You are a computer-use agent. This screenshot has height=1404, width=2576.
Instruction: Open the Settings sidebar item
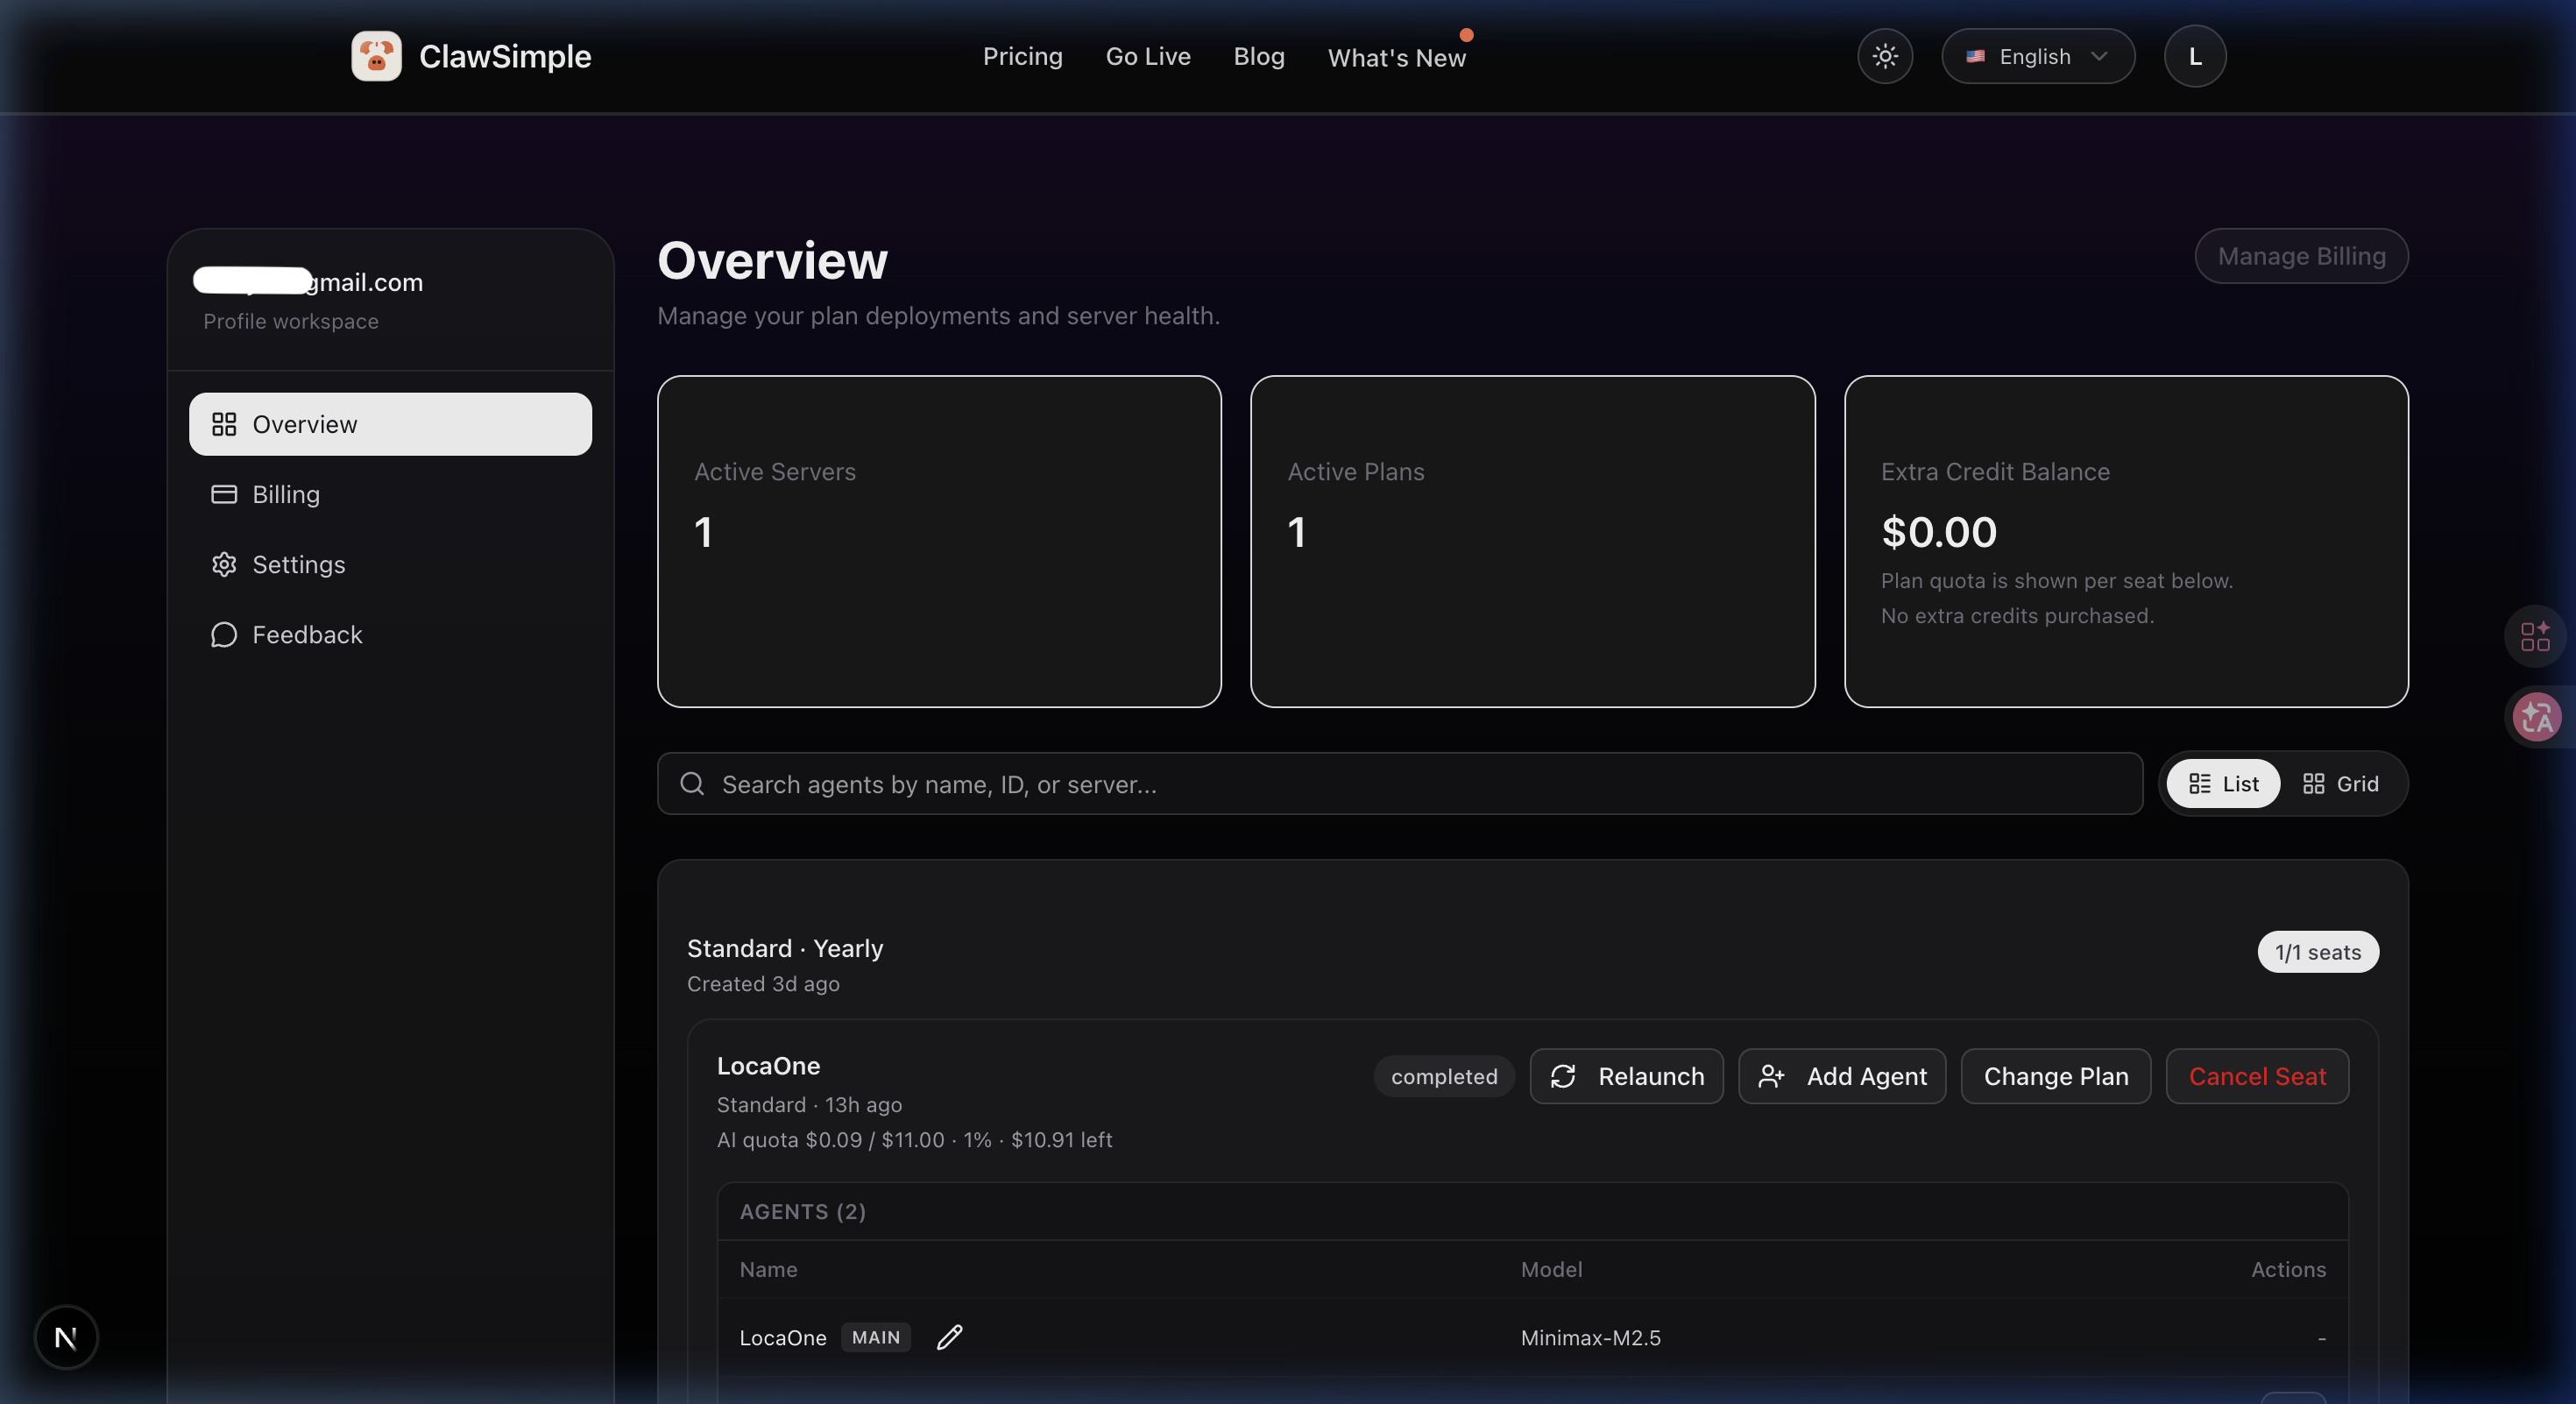[298, 564]
